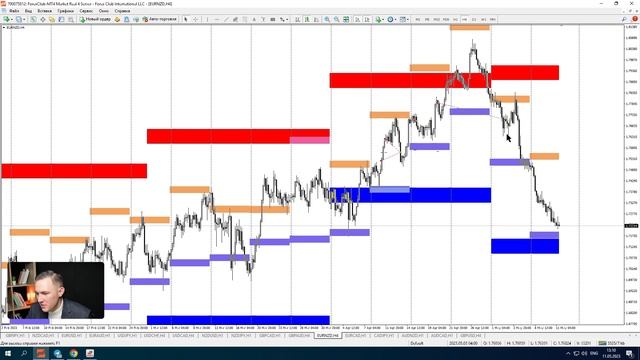Switch to the GBPJPY,H1 chart tab
This screenshot has width=640, height=360.
15,336
